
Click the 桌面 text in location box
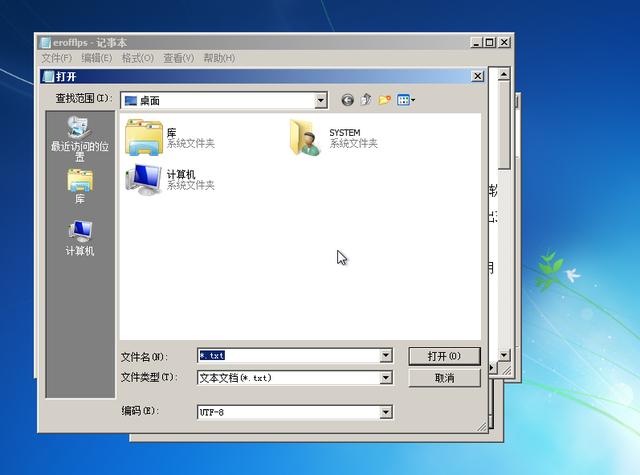coord(149,101)
